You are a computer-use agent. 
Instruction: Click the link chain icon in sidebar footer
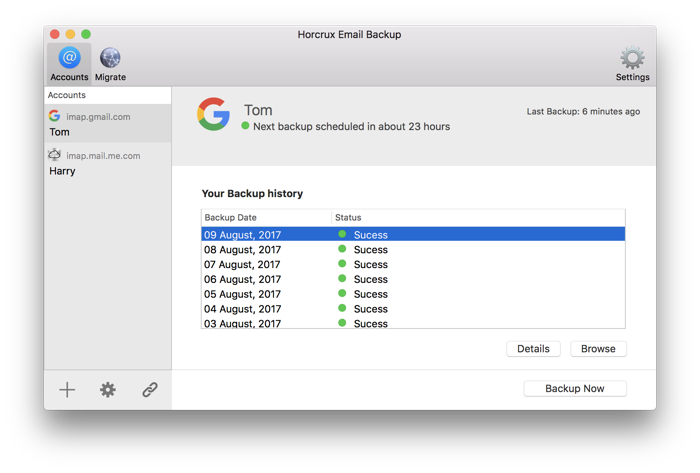tap(150, 390)
